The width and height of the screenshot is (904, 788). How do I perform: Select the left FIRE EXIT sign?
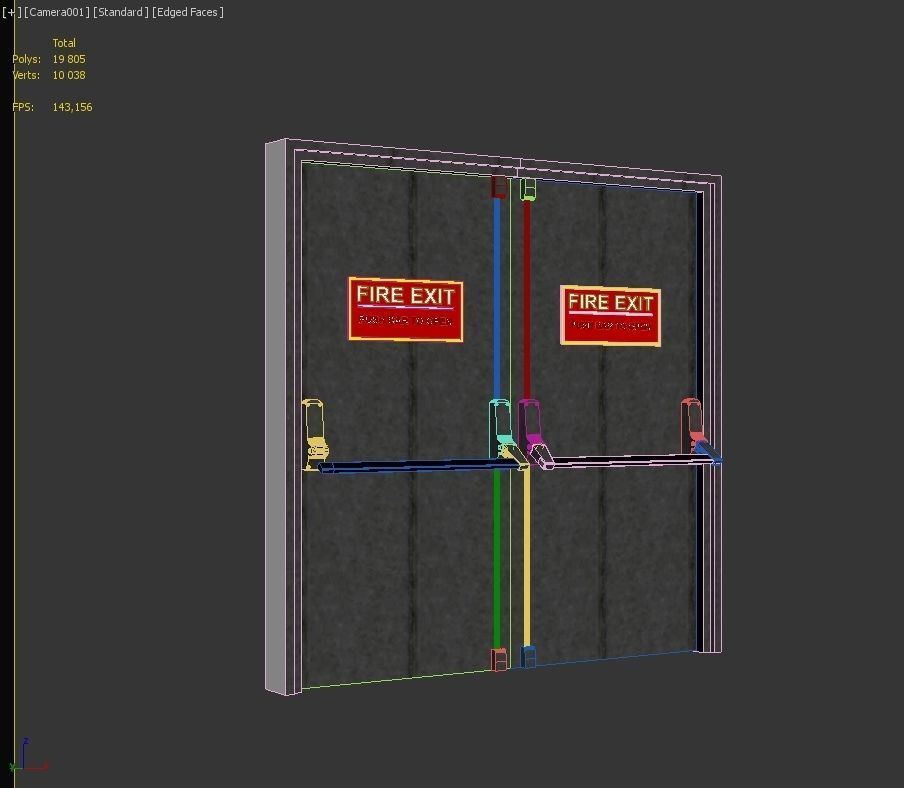406,310
